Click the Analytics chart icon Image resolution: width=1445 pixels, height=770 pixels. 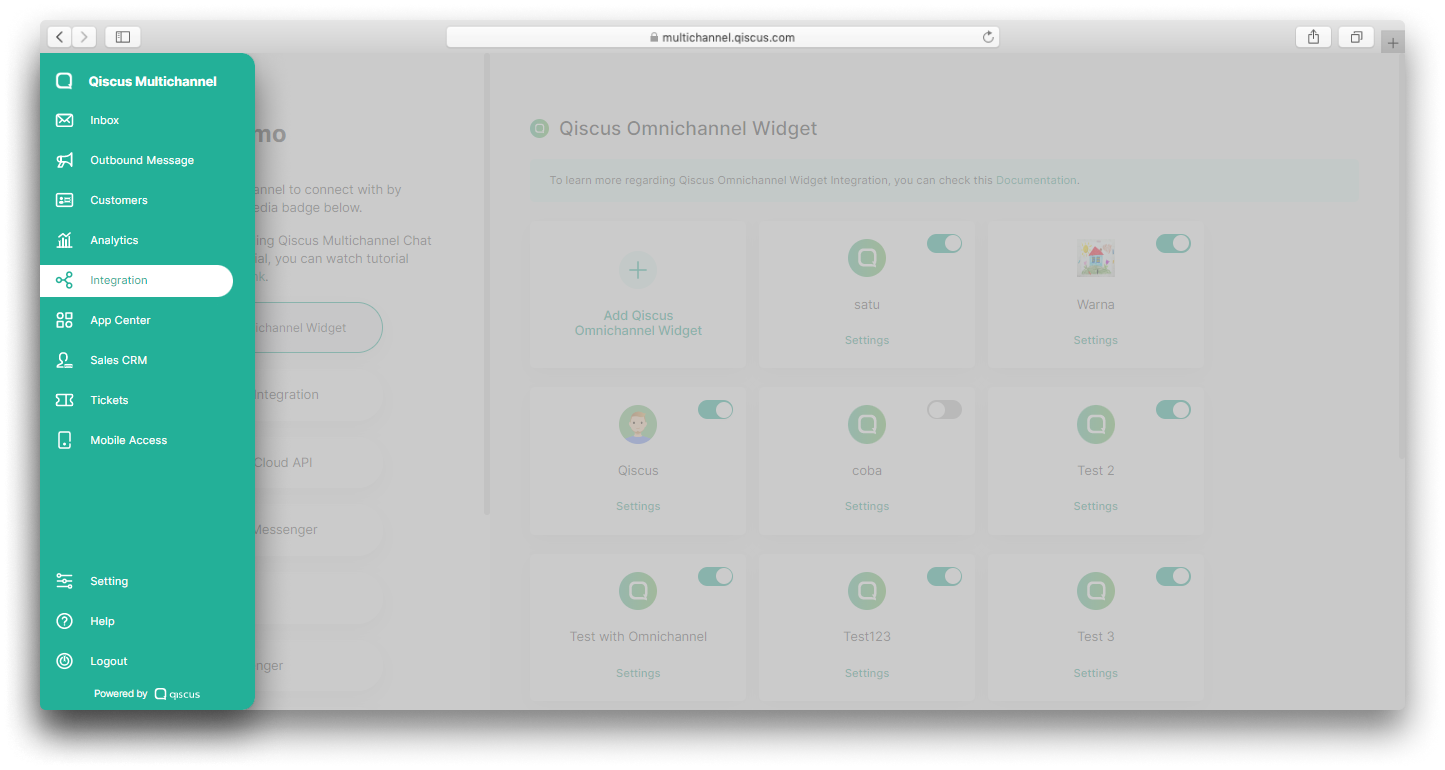click(64, 240)
